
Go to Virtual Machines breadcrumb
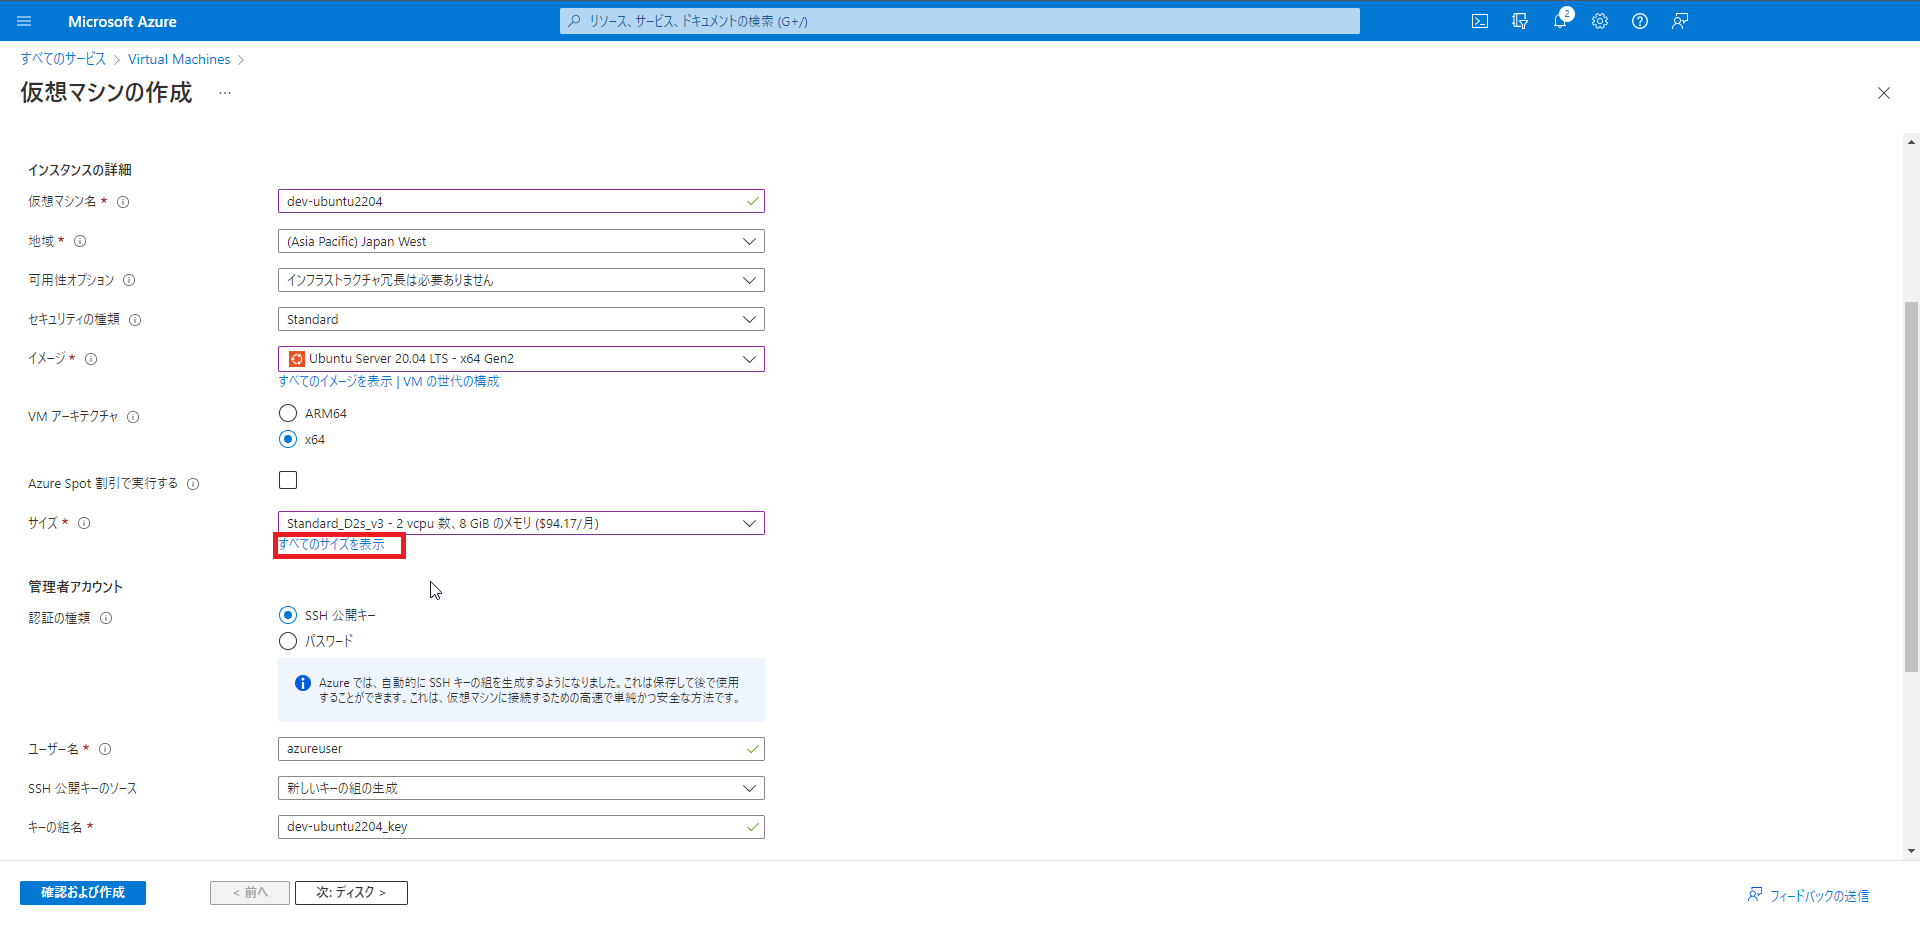(179, 59)
